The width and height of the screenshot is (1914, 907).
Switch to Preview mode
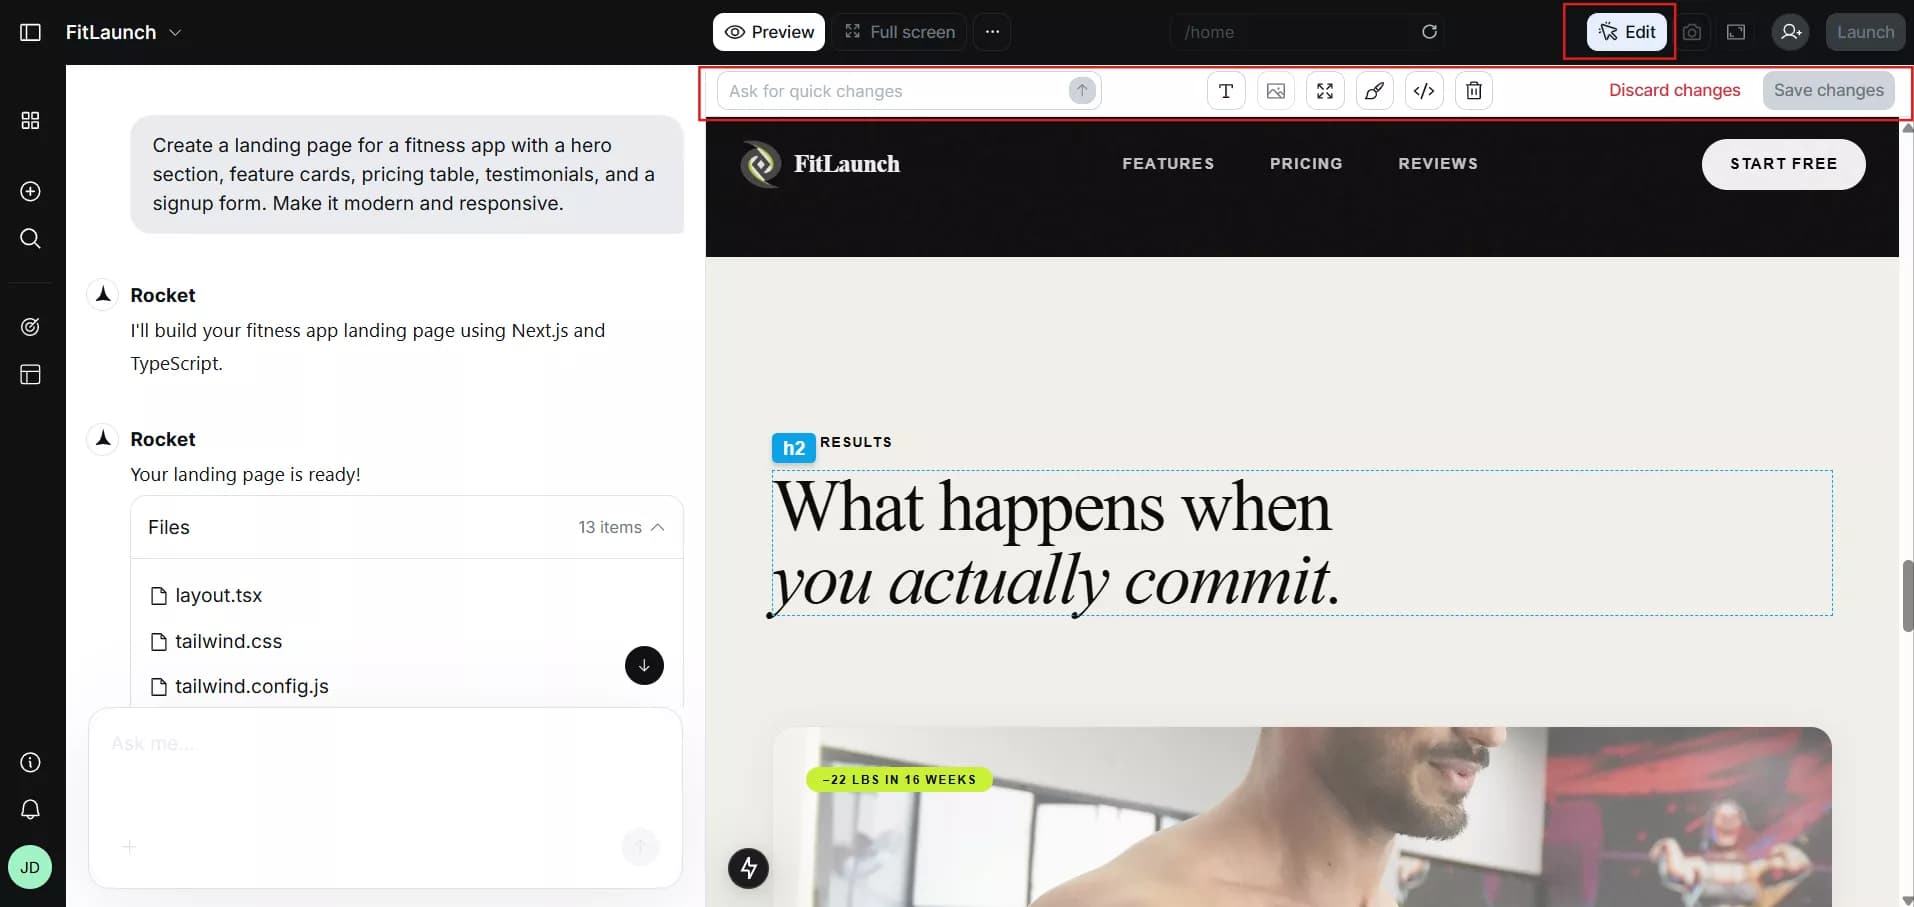[769, 32]
